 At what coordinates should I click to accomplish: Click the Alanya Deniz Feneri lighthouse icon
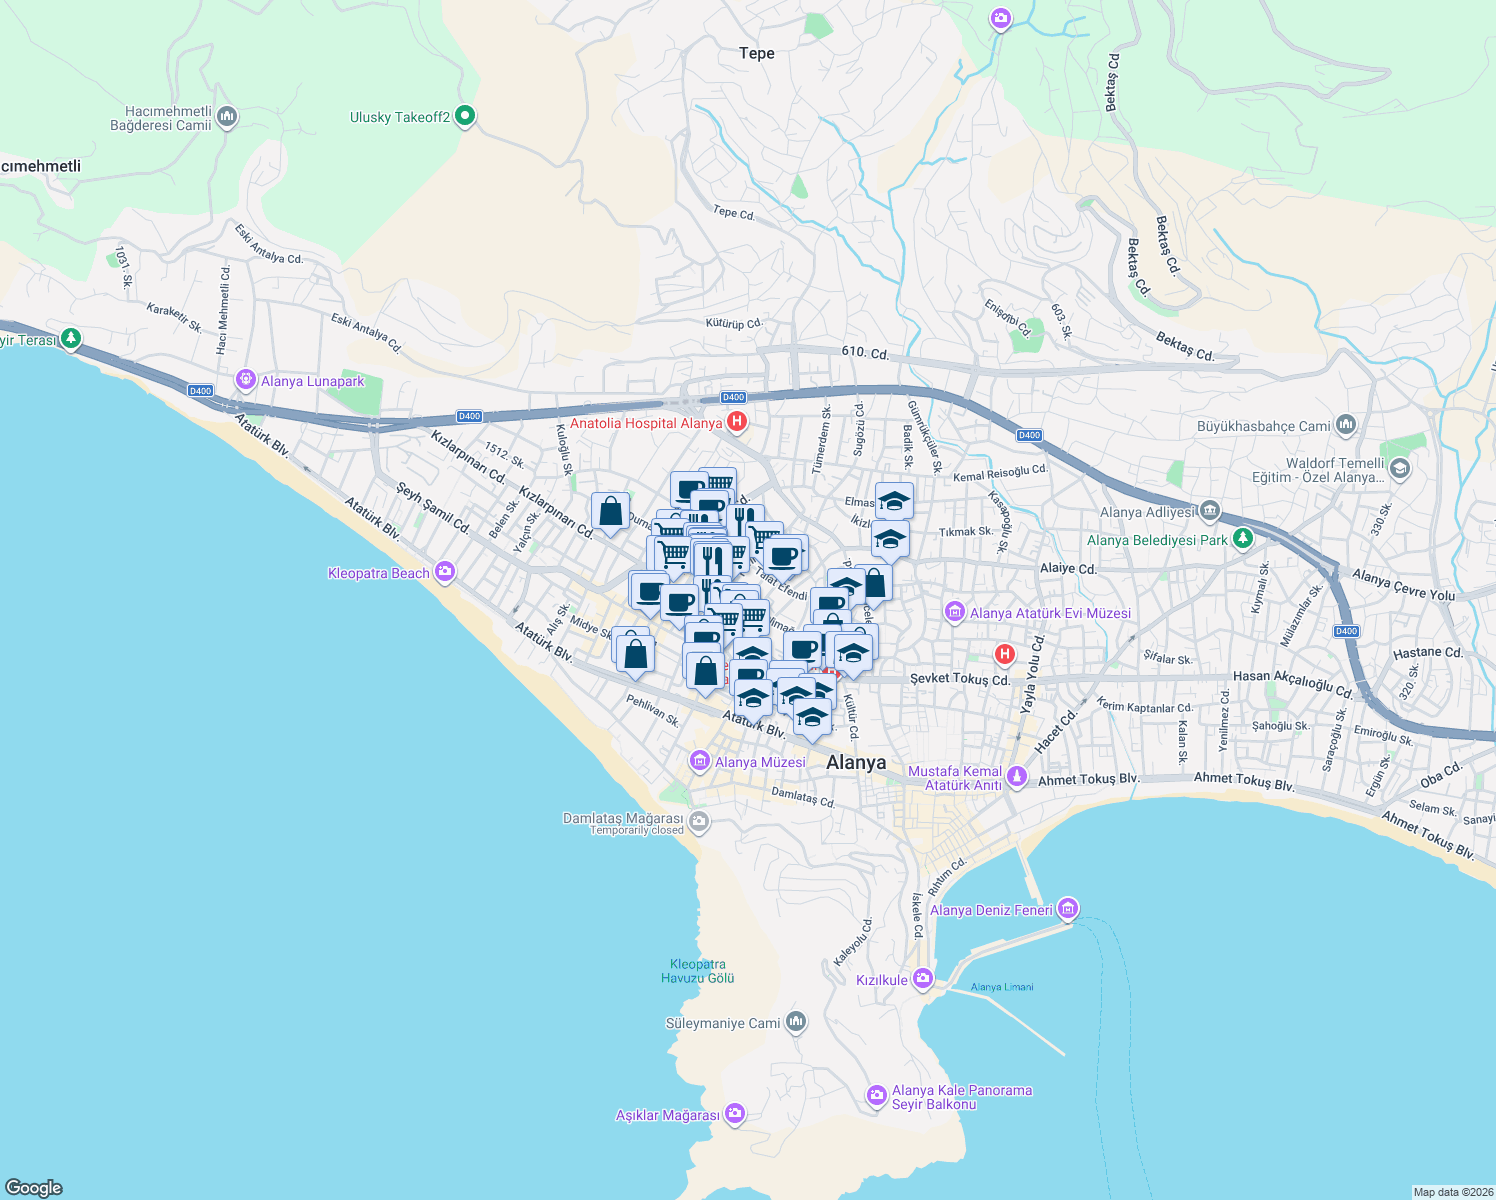click(1068, 909)
